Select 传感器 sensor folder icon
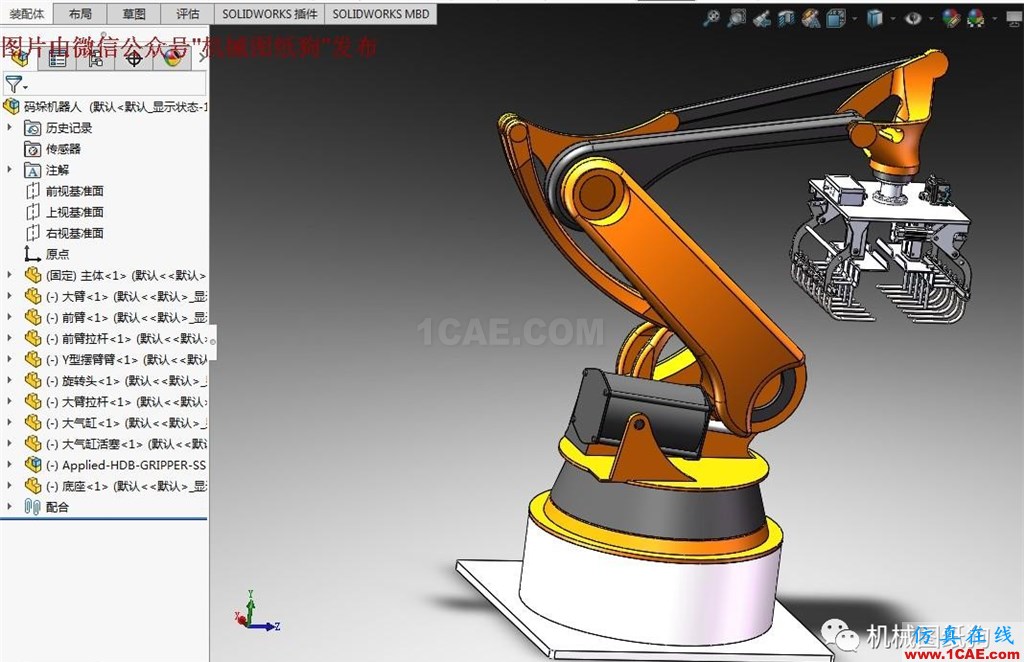The image size is (1024, 662). [x=32, y=149]
